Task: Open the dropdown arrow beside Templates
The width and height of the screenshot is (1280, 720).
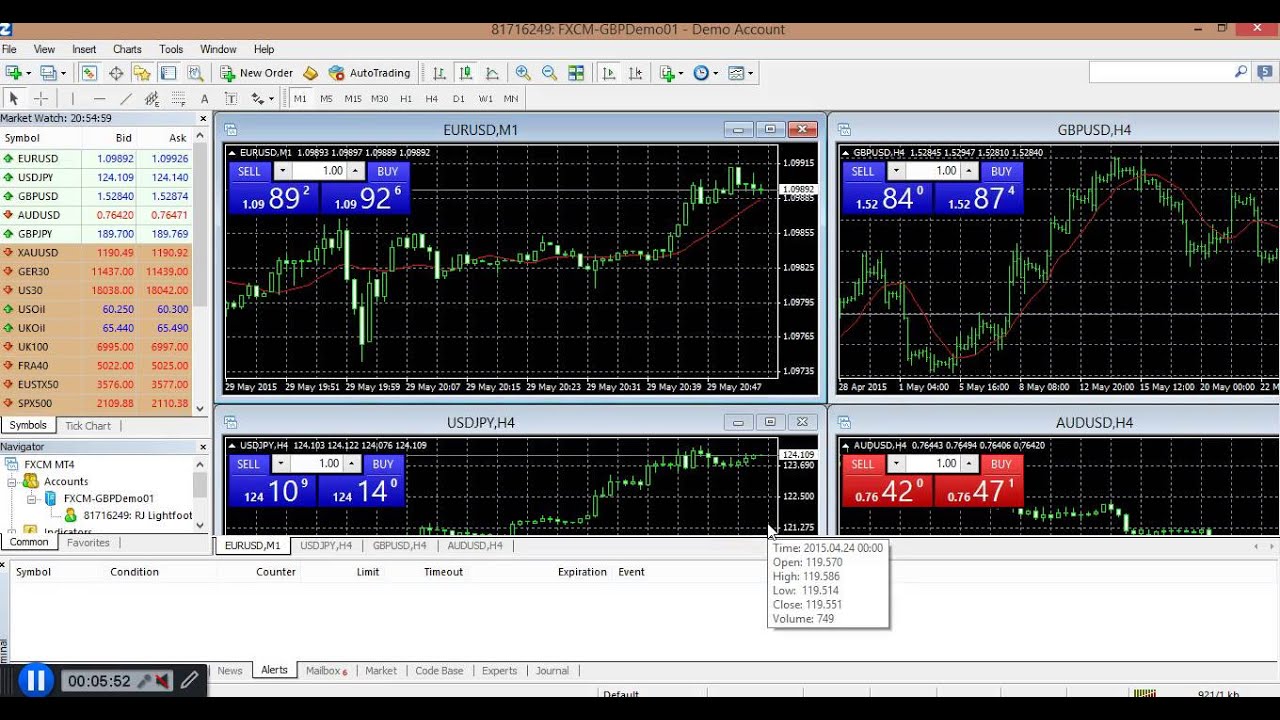Action: (x=751, y=73)
